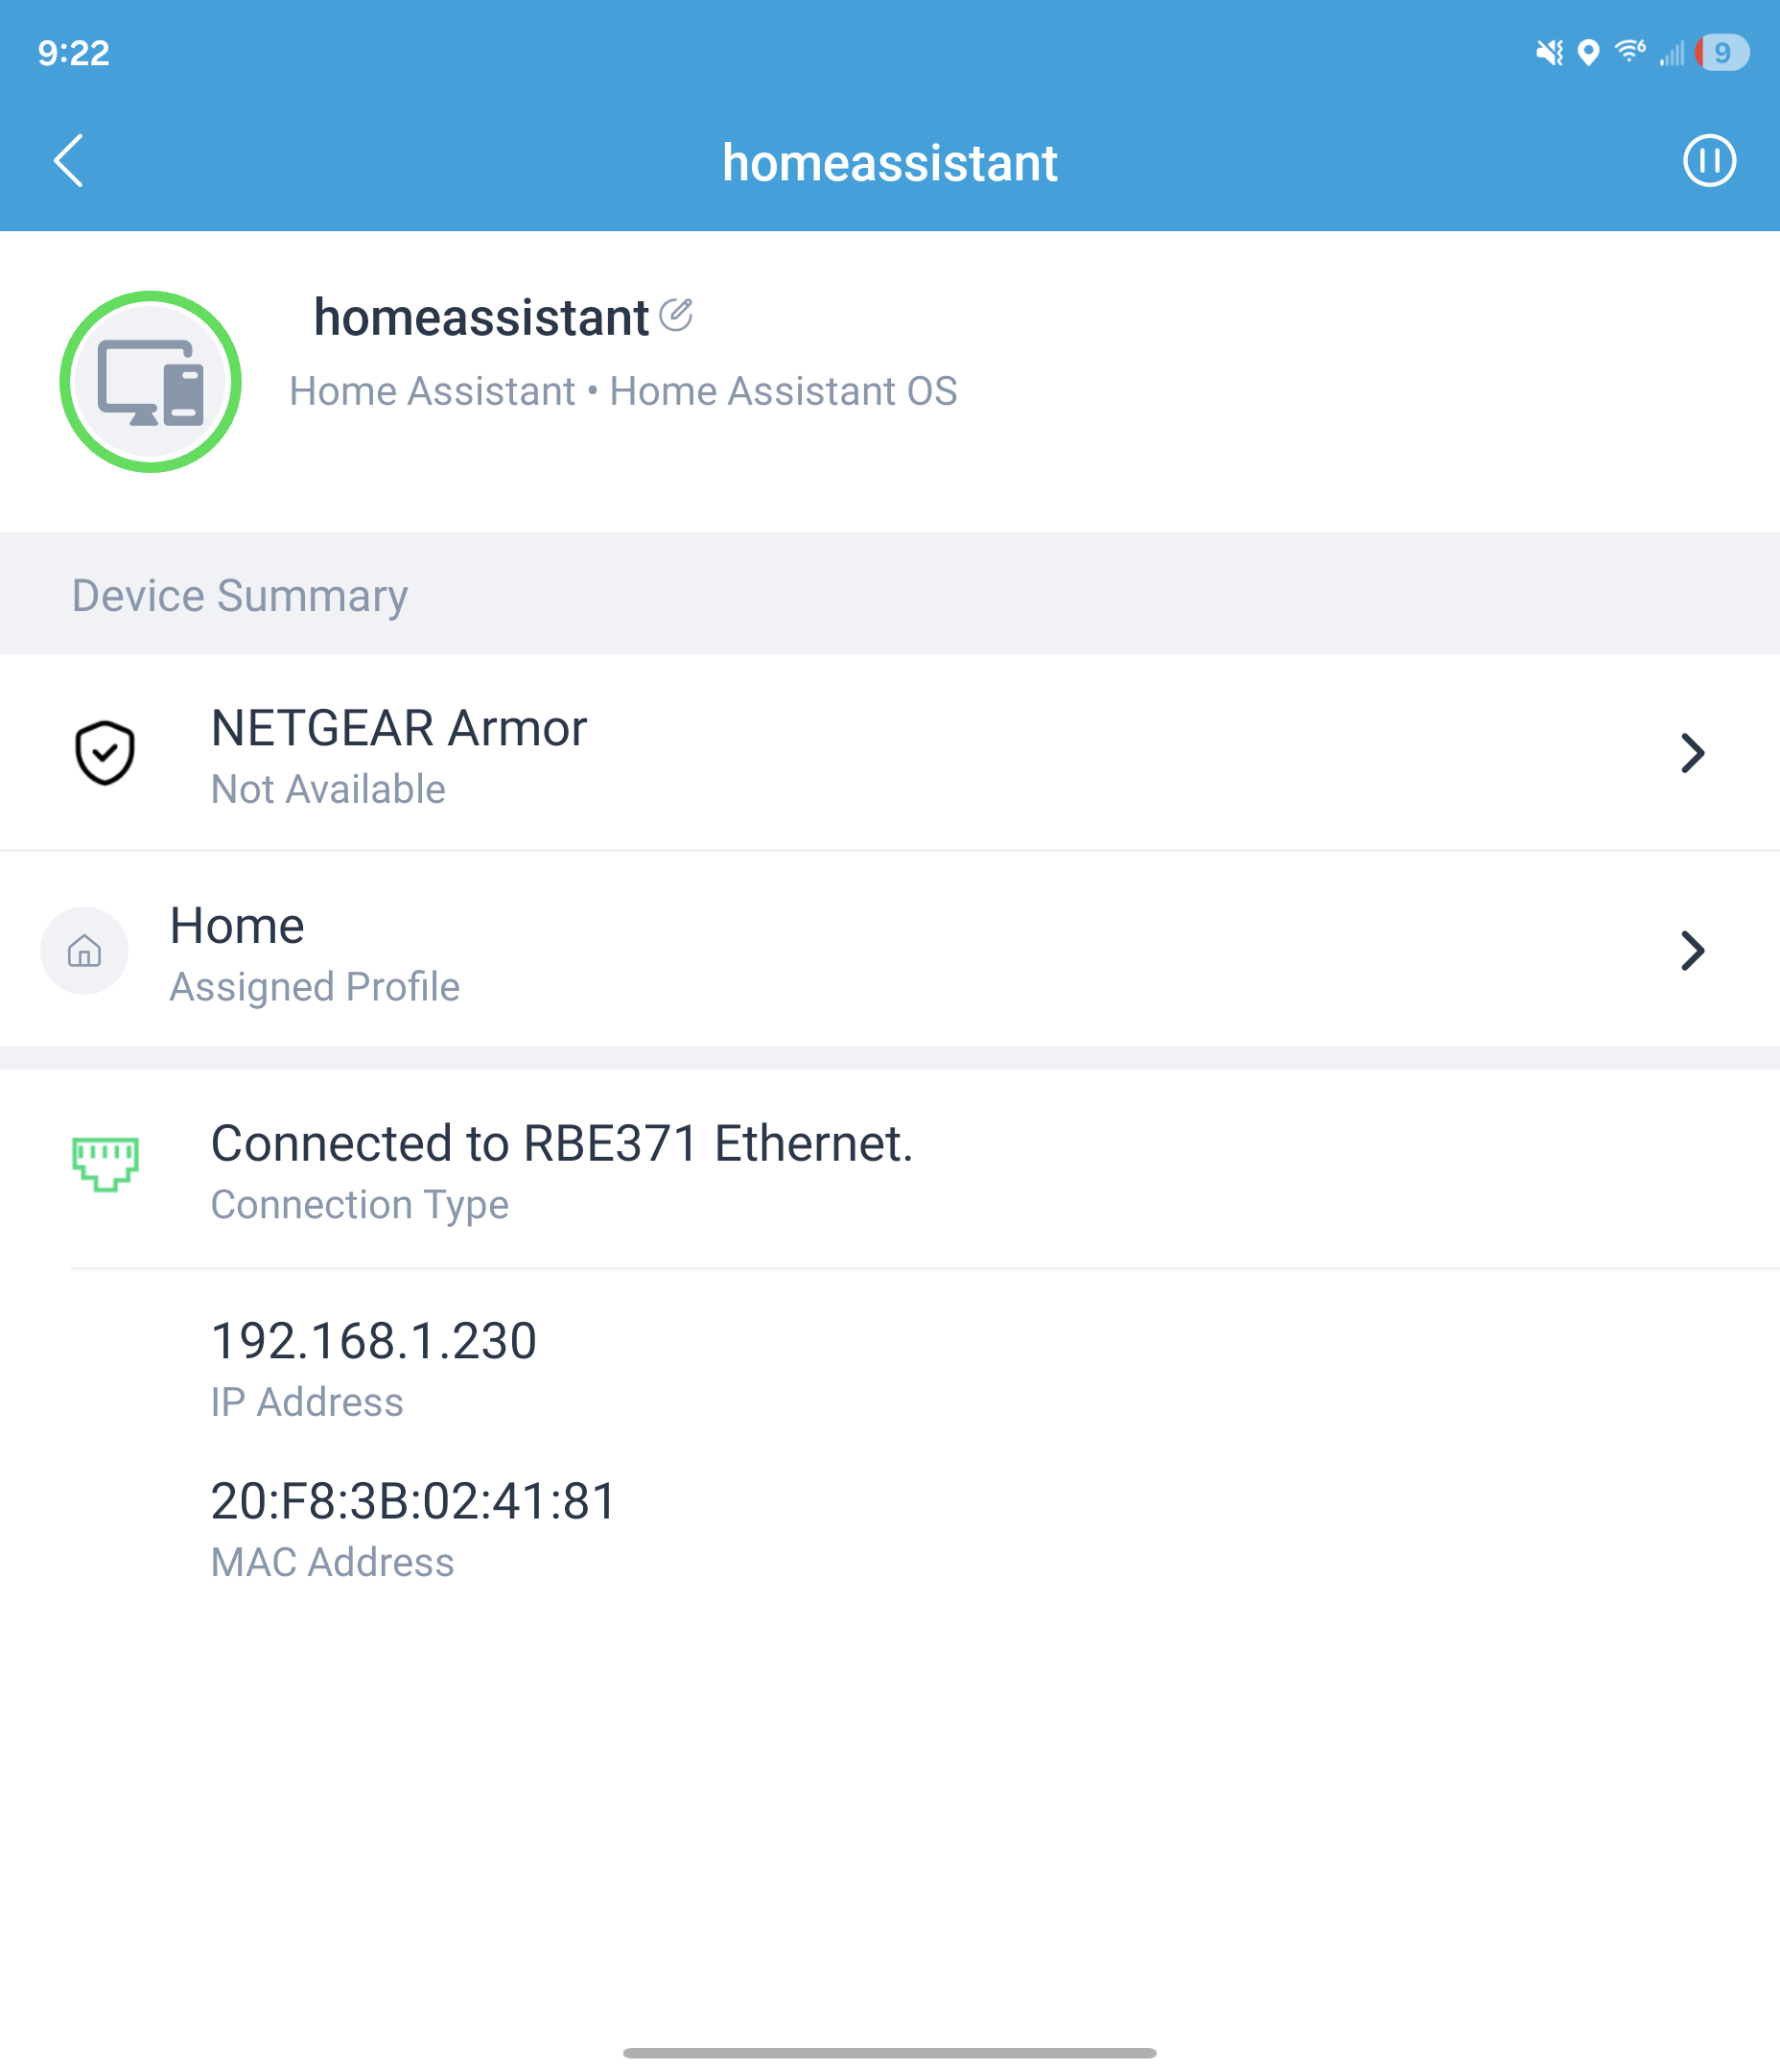This screenshot has width=1780, height=2072.
Task: Tap the Wi-Fi status bar icon
Action: 1630,51
